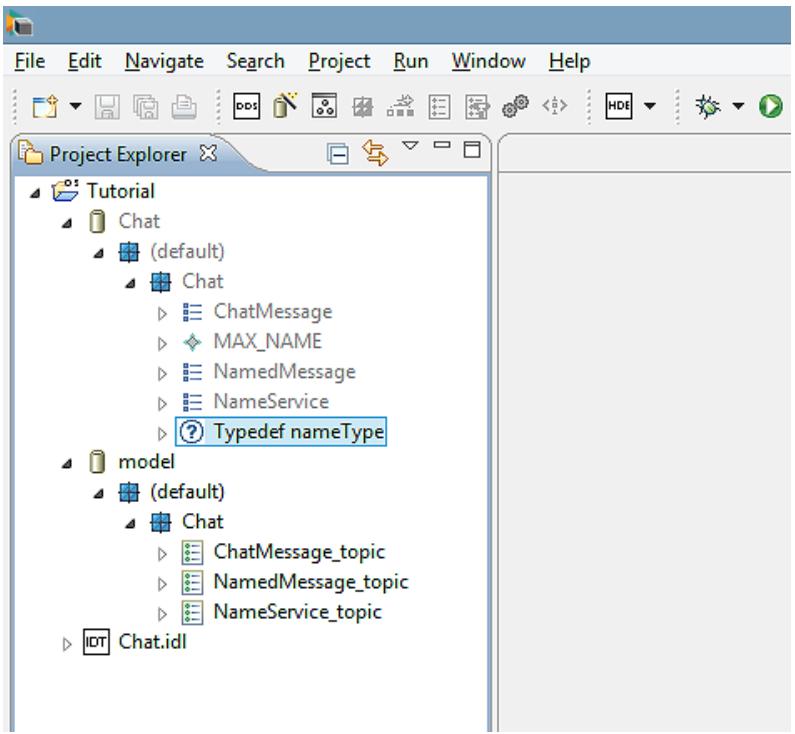The height and width of the screenshot is (734, 795).
Task: Click the cylinder with wand toolbar icon
Action: [x=285, y=105]
